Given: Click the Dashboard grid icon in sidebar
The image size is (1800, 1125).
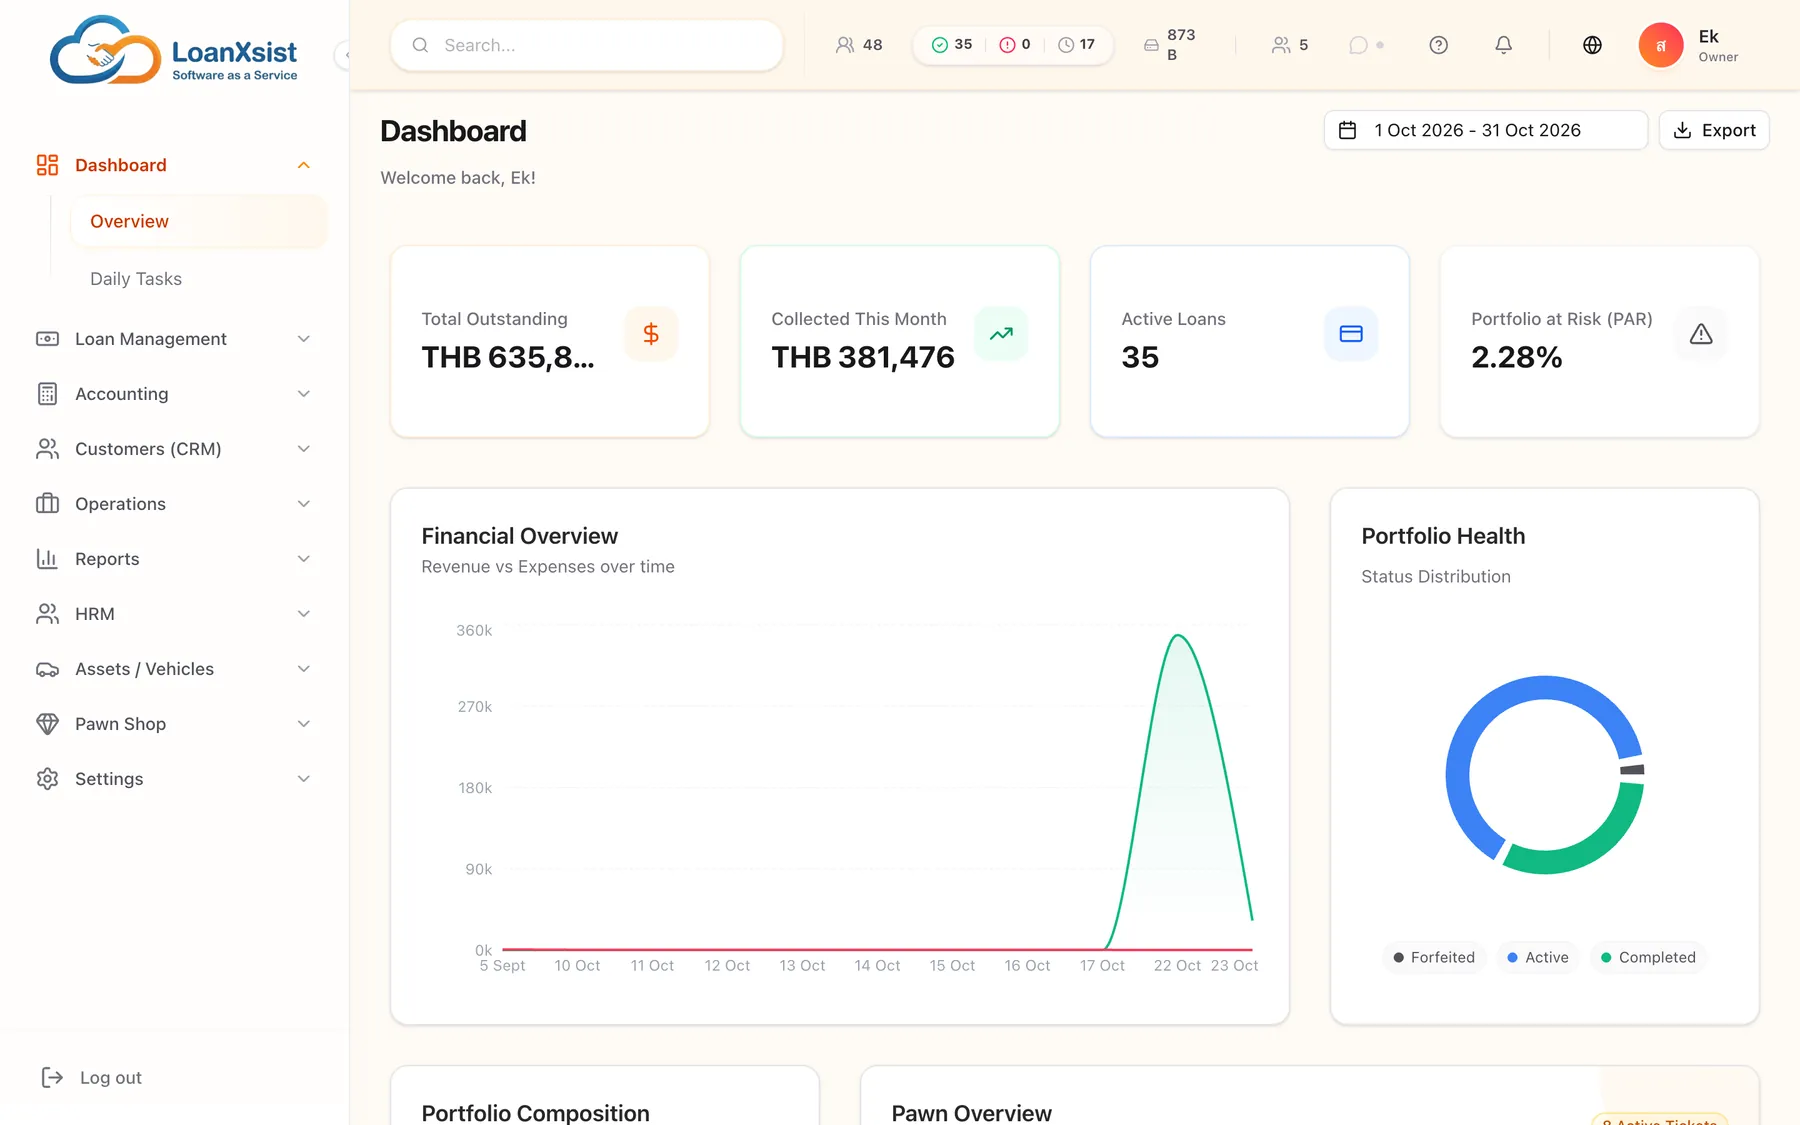Looking at the screenshot, I should 47,165.
